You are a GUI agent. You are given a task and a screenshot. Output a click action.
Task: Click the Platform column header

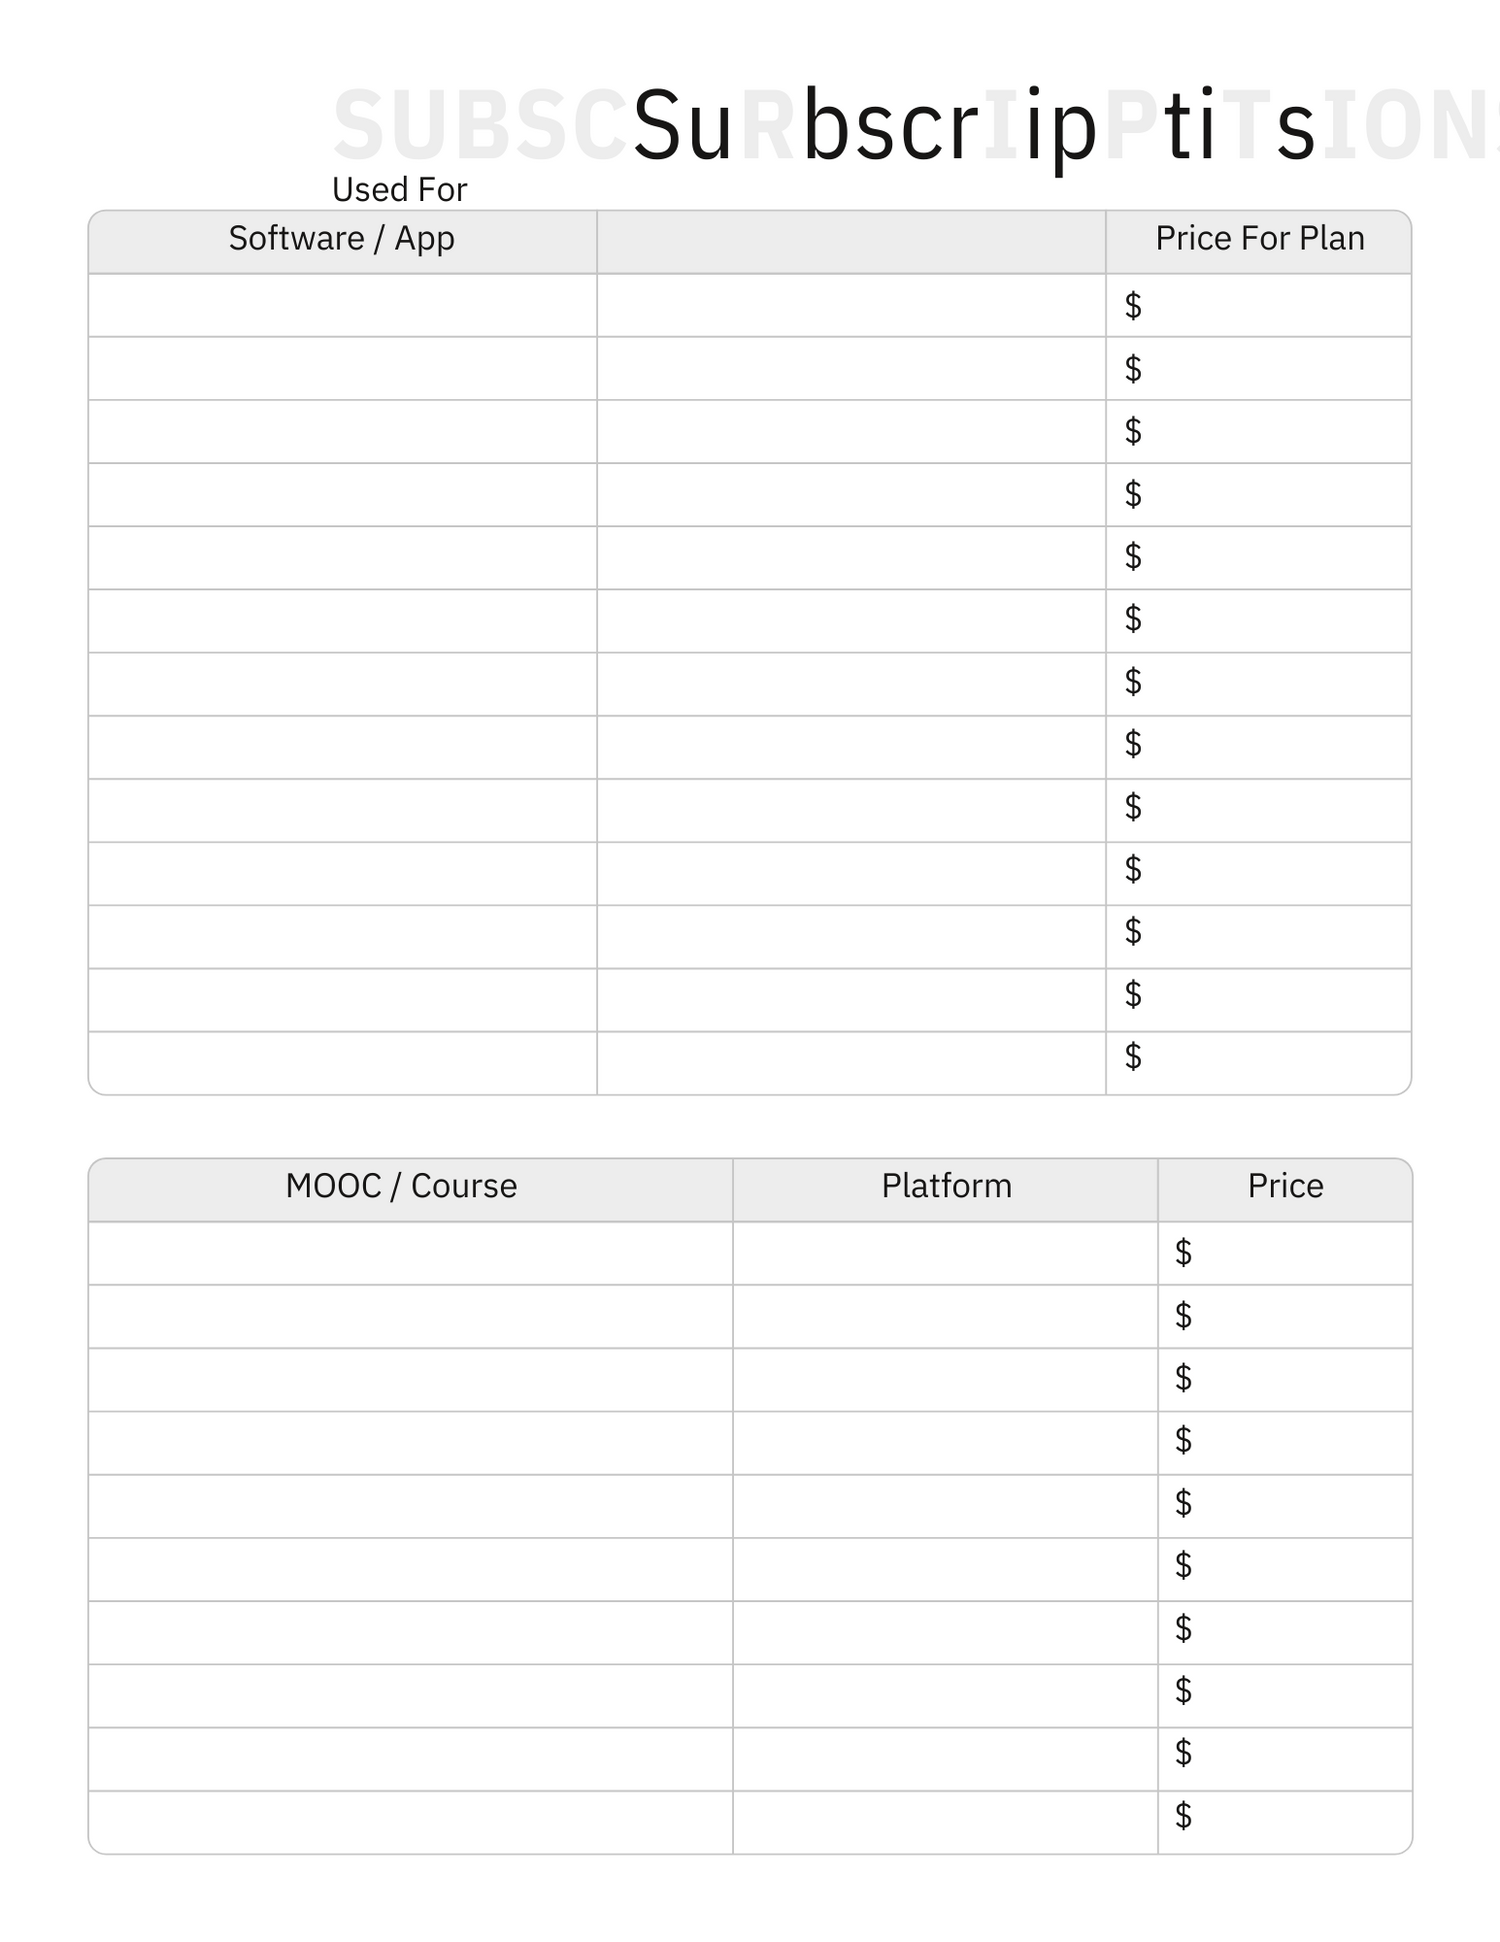click(x=946, y=1187)
